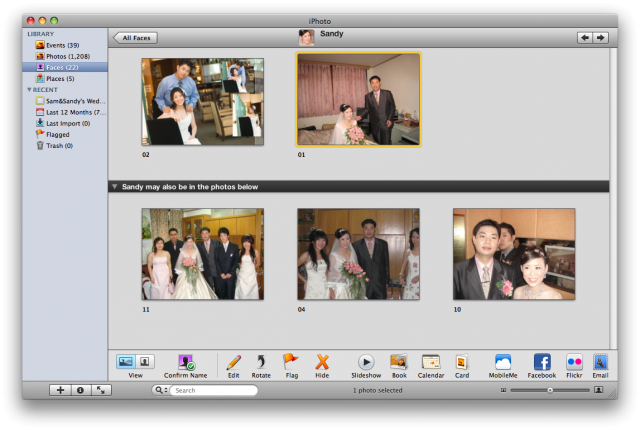Viewport: 640px width, 430px height.
Task: Share the photo to Facebook
Action: [x=541, y=362]
